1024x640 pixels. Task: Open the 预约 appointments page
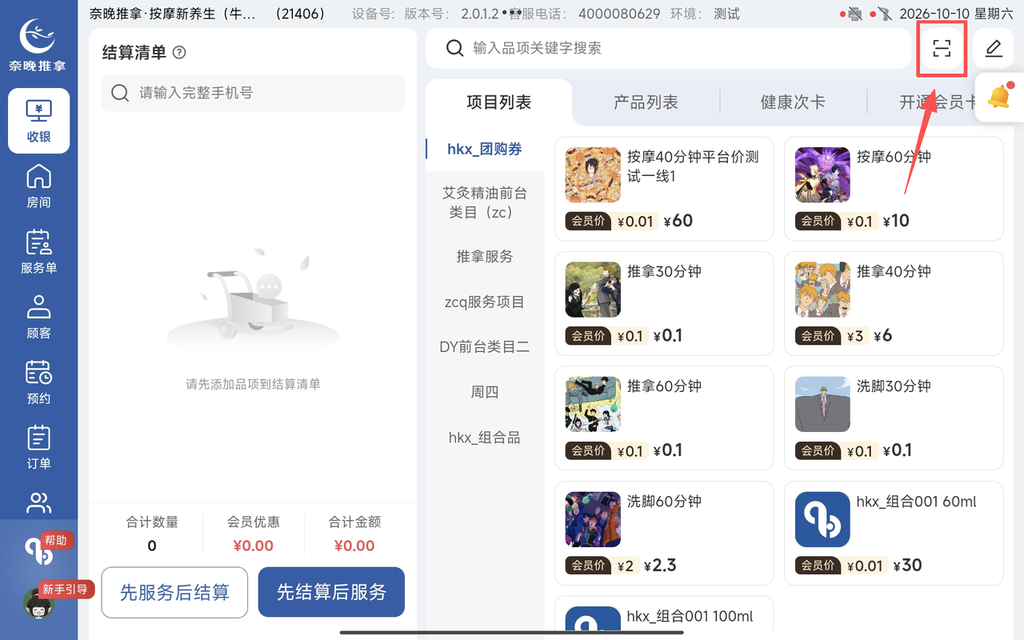point(39,382)
